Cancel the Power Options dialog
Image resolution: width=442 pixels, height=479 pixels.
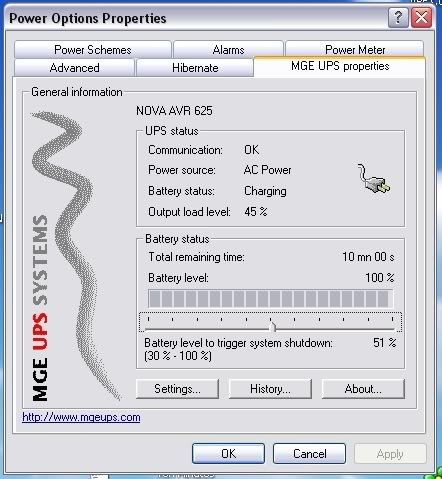pyautogui.click(x=309, y=454)
